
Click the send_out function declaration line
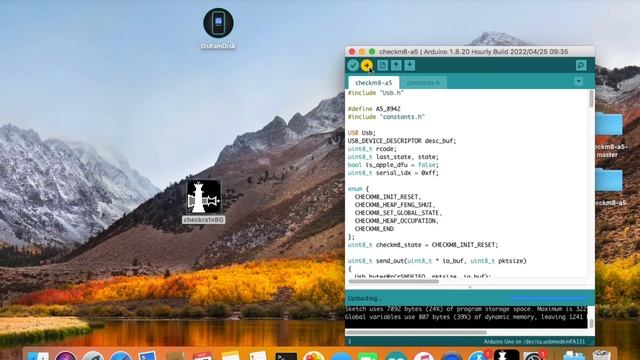(x=437, y=261)
